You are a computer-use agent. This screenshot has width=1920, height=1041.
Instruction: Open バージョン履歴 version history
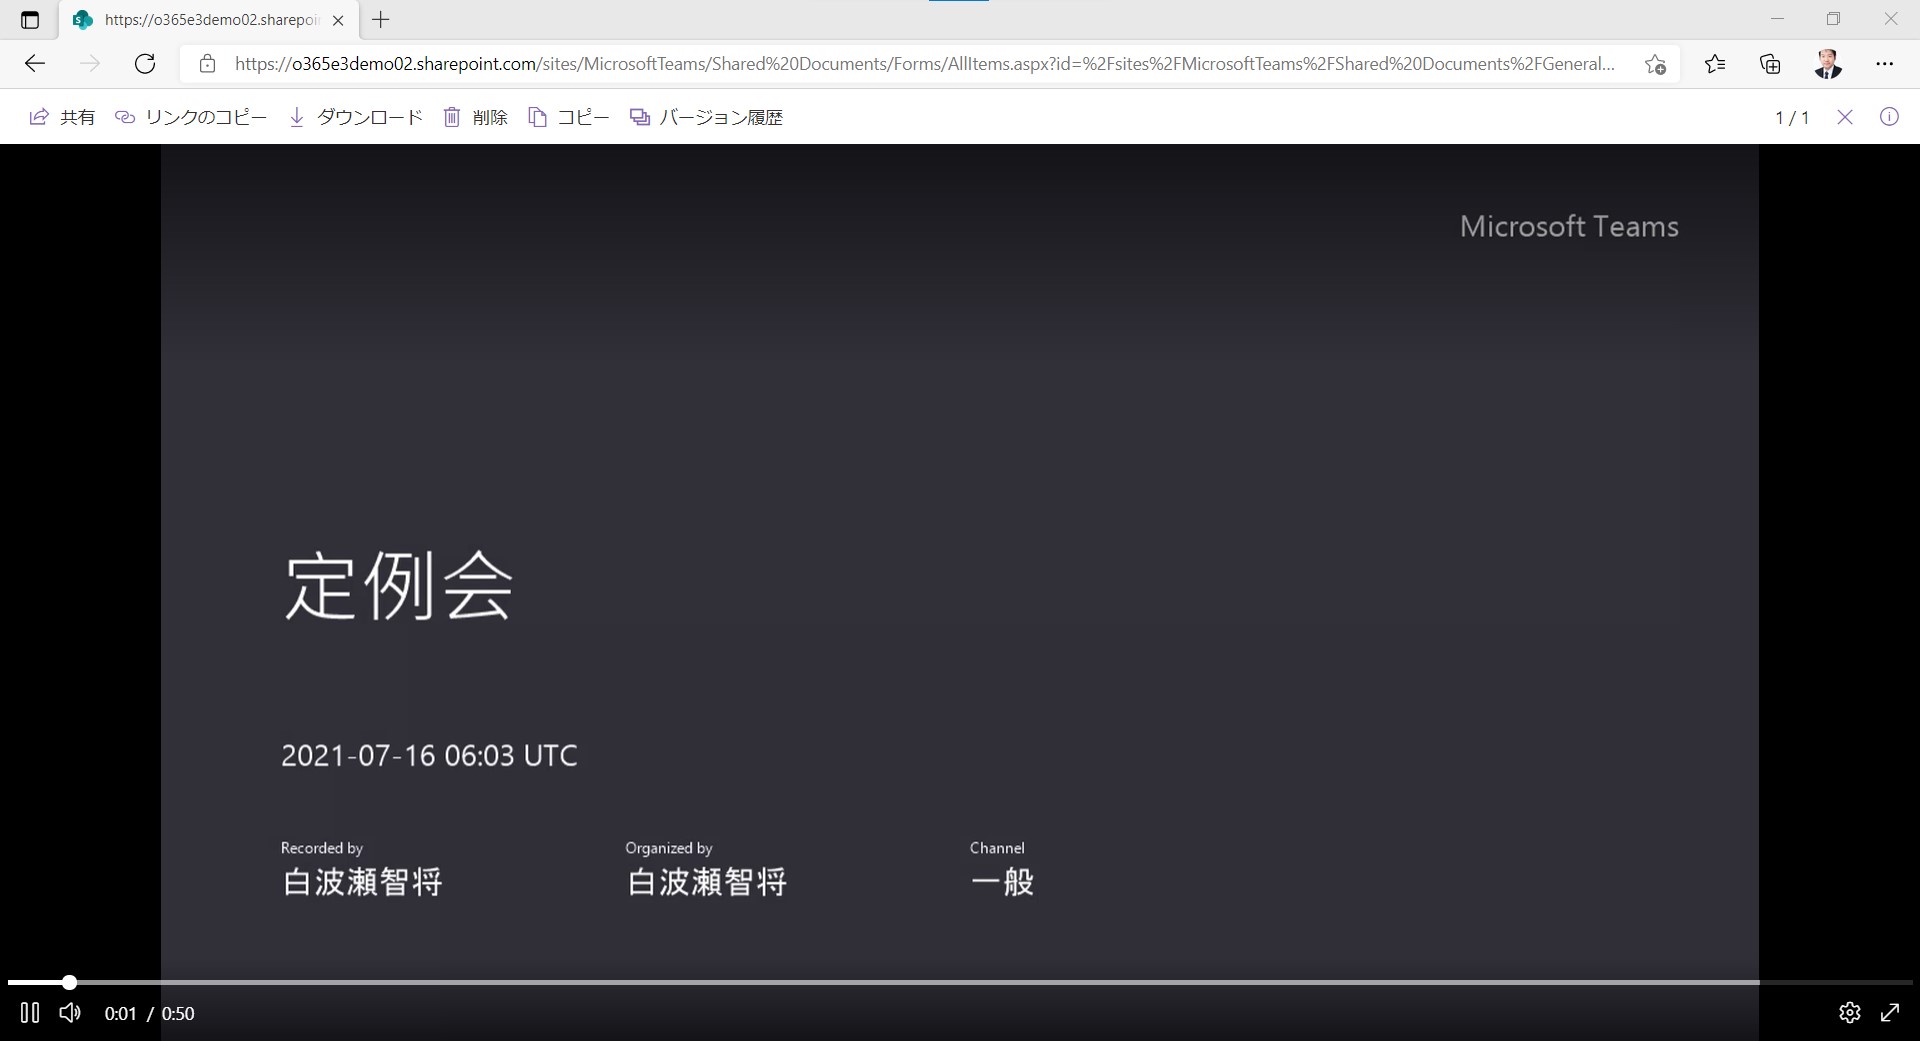tap(706, 117)
